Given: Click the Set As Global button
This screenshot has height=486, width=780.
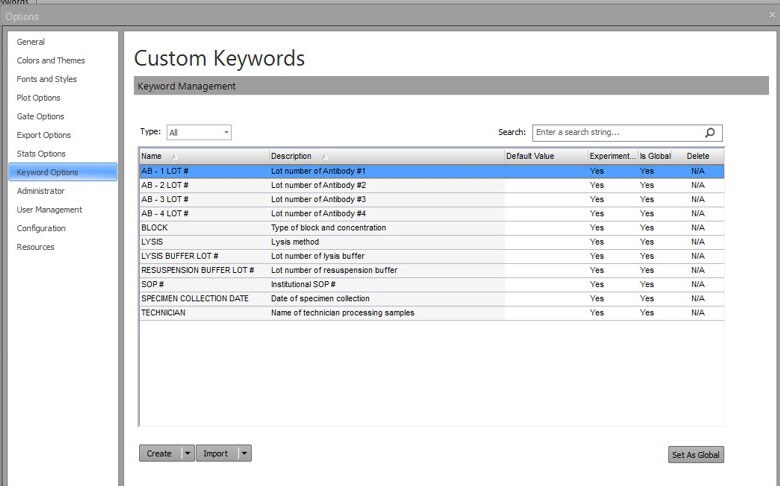Looking at the screenshot, I should coord(695,455).
